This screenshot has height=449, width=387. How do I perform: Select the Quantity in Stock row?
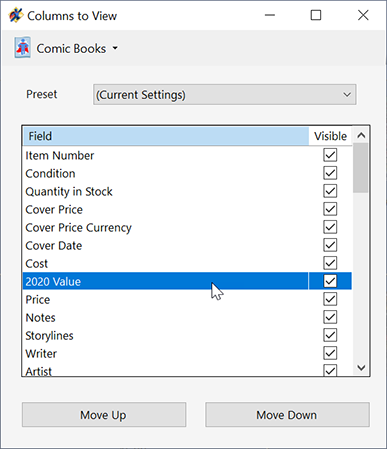tap(187, 191)
